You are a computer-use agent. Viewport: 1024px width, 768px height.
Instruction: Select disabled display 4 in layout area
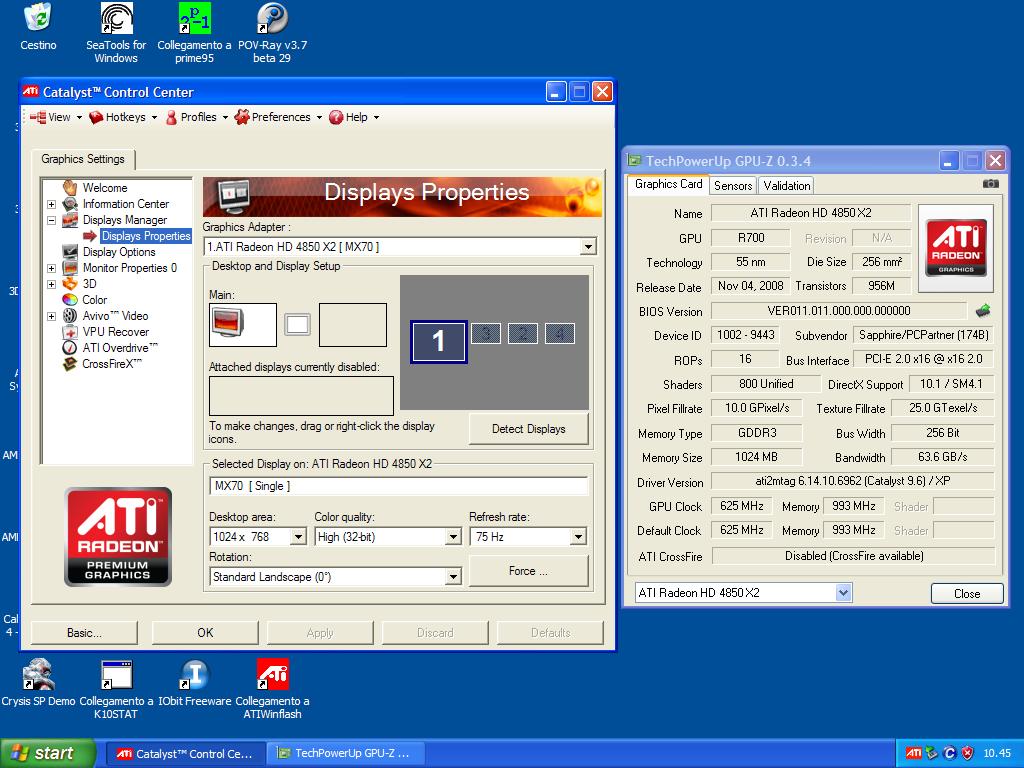(560, 334)
